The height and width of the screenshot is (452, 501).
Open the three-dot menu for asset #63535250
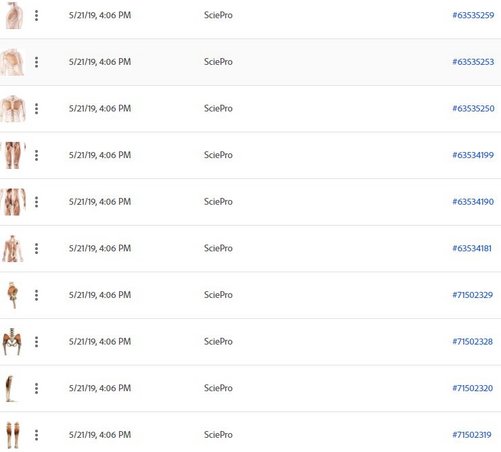[36, 109]
